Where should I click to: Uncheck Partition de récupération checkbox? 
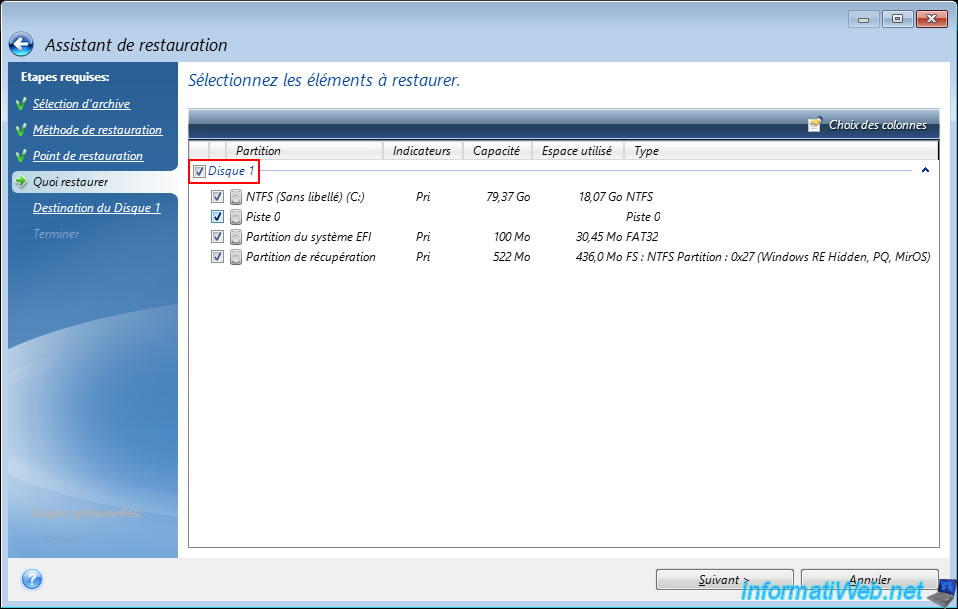[x=218, y=257]
